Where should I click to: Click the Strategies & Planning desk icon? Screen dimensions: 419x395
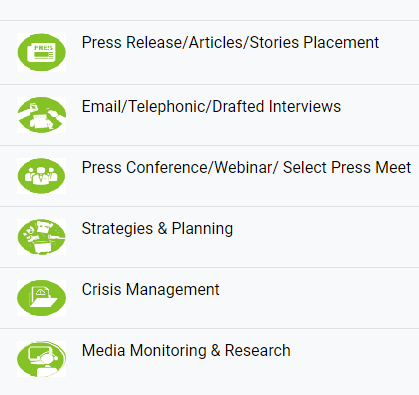click(41, 237)
